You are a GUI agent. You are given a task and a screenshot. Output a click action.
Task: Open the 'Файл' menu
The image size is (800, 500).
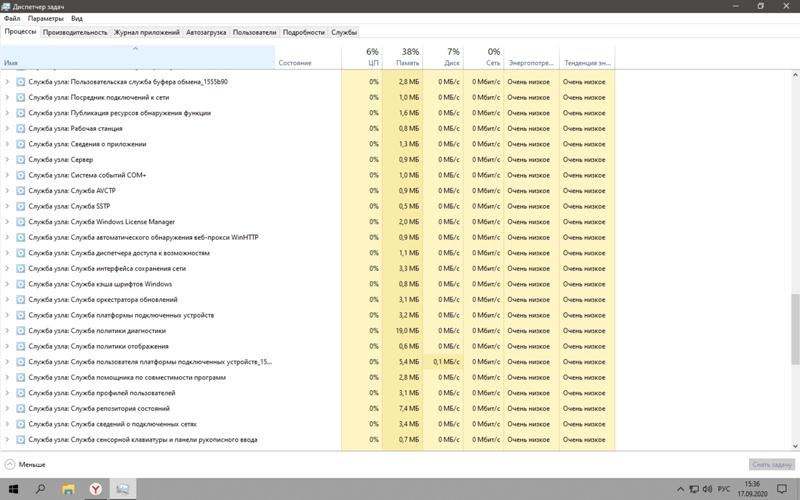[12, 18]
